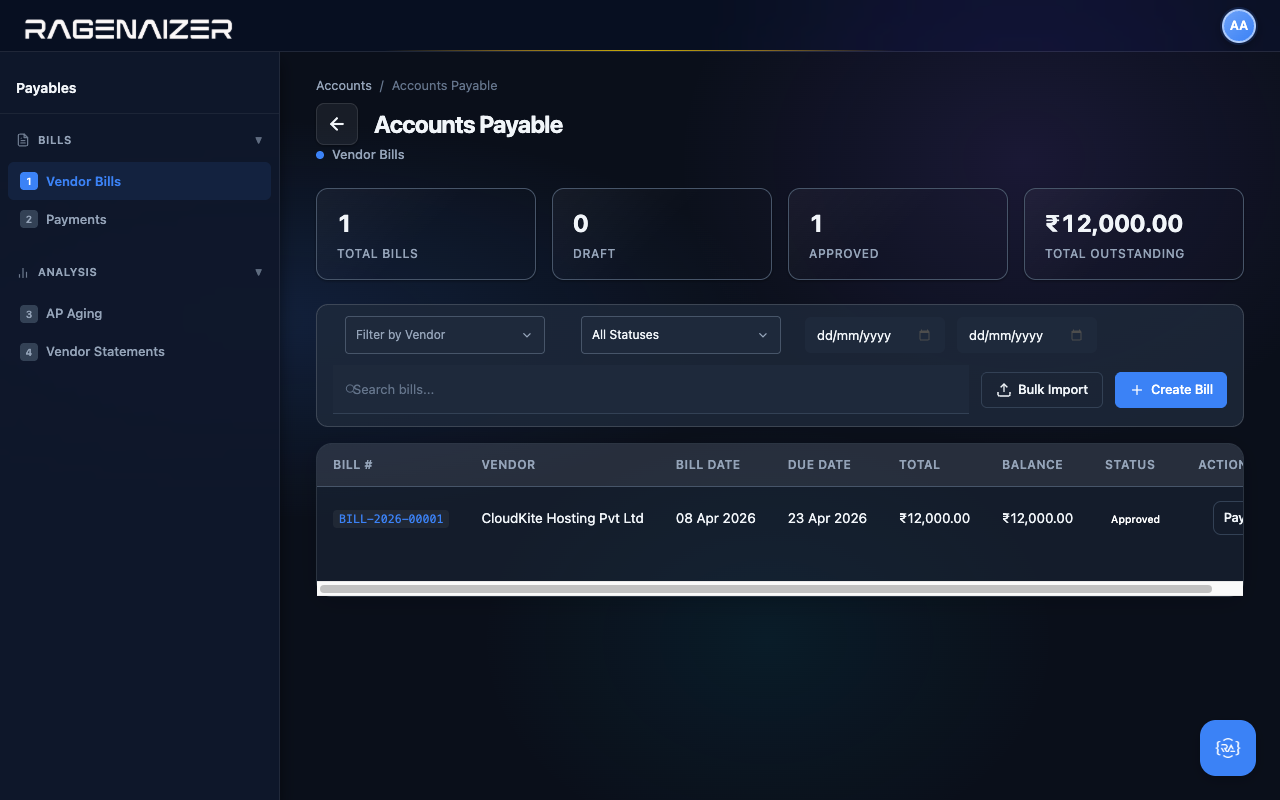Click the back arrow button
Screen dimensions: 1280x800
pos(337,124)
